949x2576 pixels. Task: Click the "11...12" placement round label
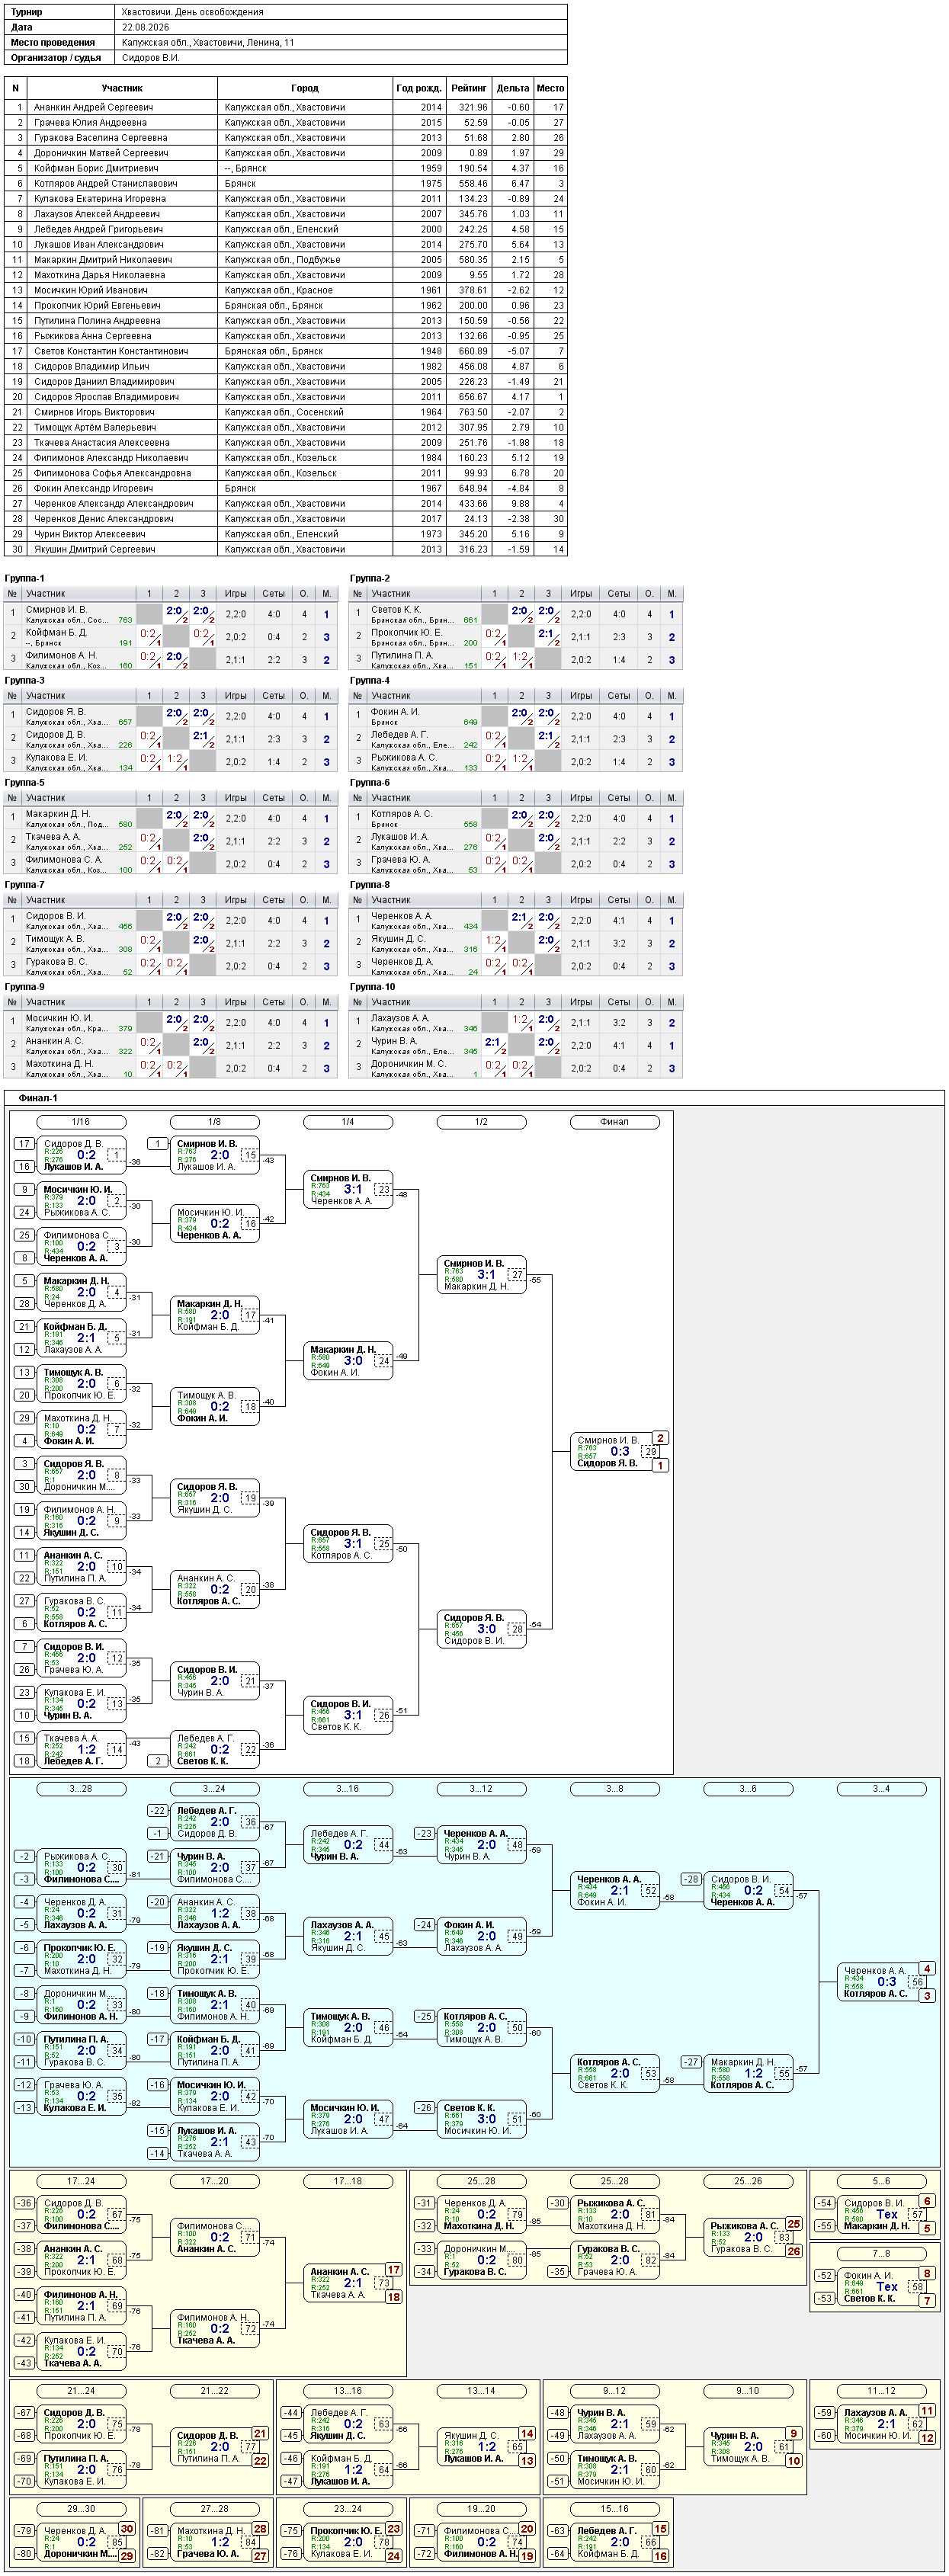click(x=881, y=2390)
